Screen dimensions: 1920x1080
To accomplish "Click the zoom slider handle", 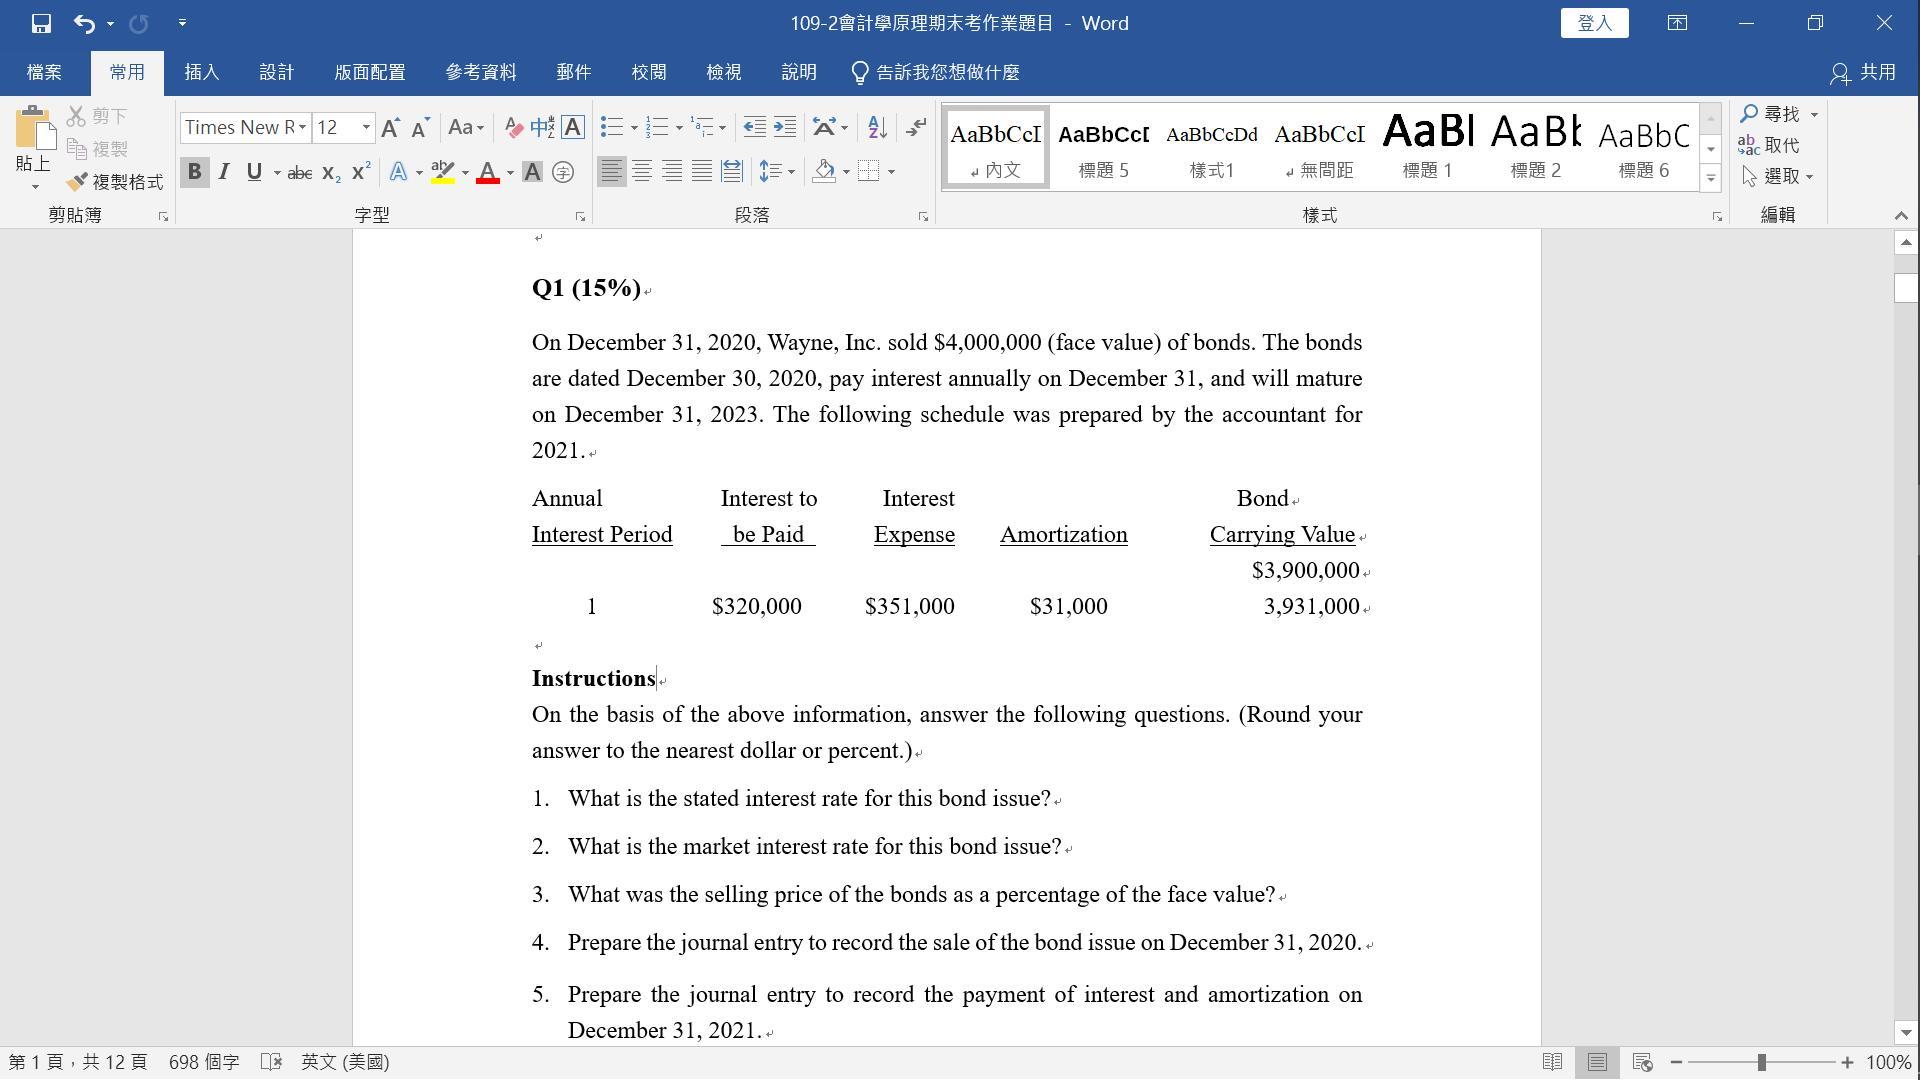I will [x=1761, y=1062].
